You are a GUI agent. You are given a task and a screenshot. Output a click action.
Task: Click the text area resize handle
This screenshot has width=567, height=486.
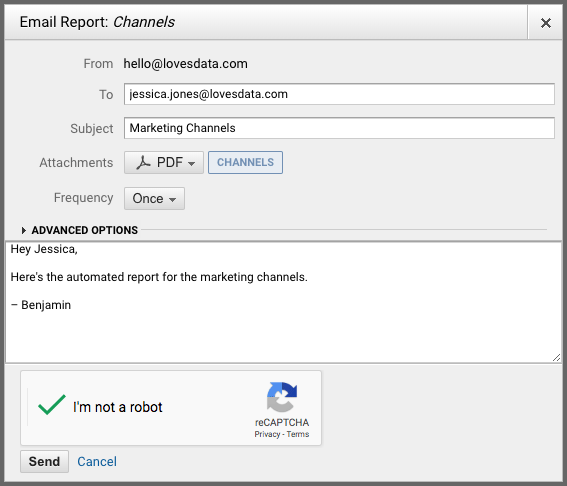coord(557,358)
